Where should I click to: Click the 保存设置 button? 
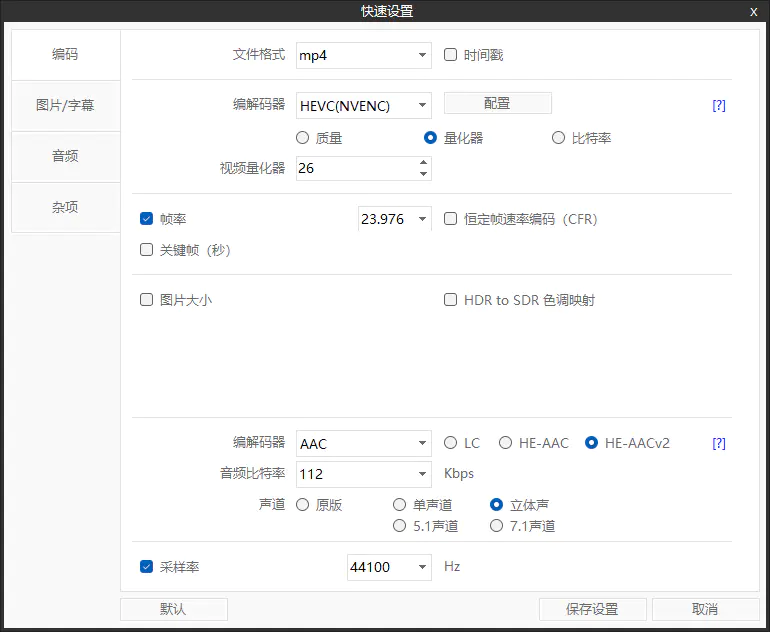pyautogui.click(x=592, y=609)
